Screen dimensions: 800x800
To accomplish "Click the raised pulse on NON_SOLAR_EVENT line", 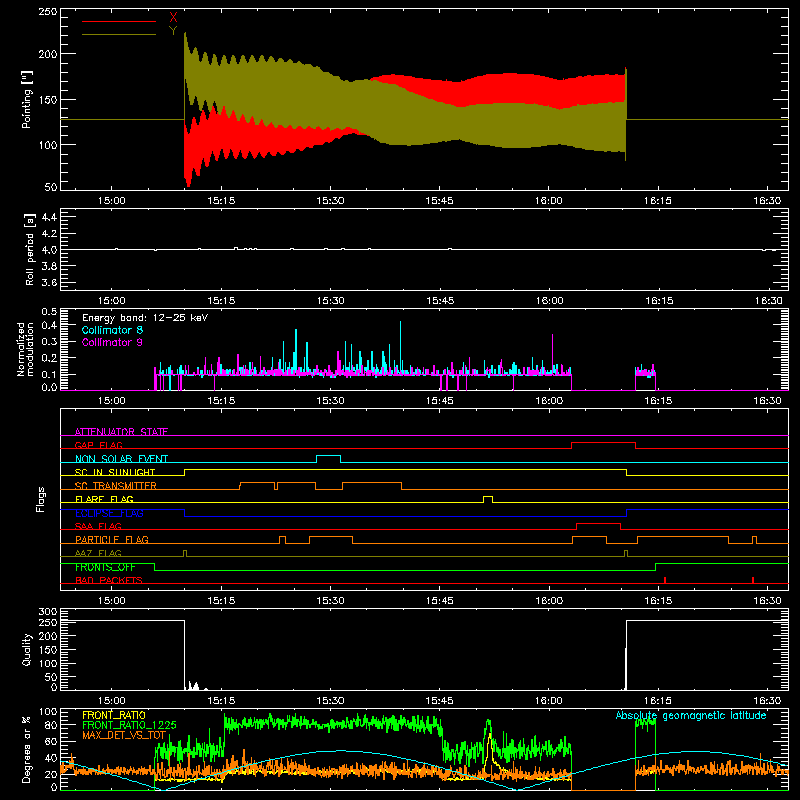I will 329,458.
